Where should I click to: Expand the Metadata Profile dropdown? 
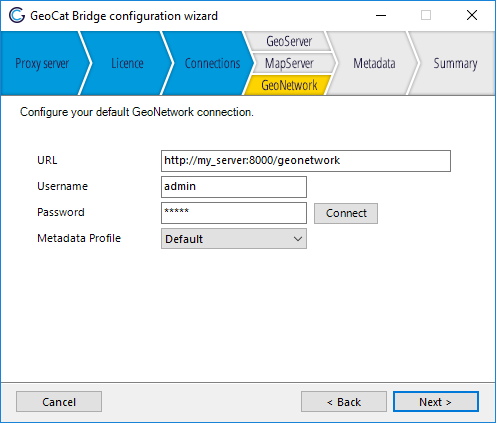pos(234,239)
